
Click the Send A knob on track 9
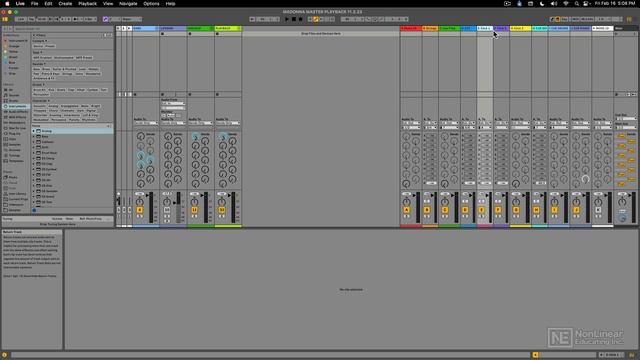tap(140, 136)
